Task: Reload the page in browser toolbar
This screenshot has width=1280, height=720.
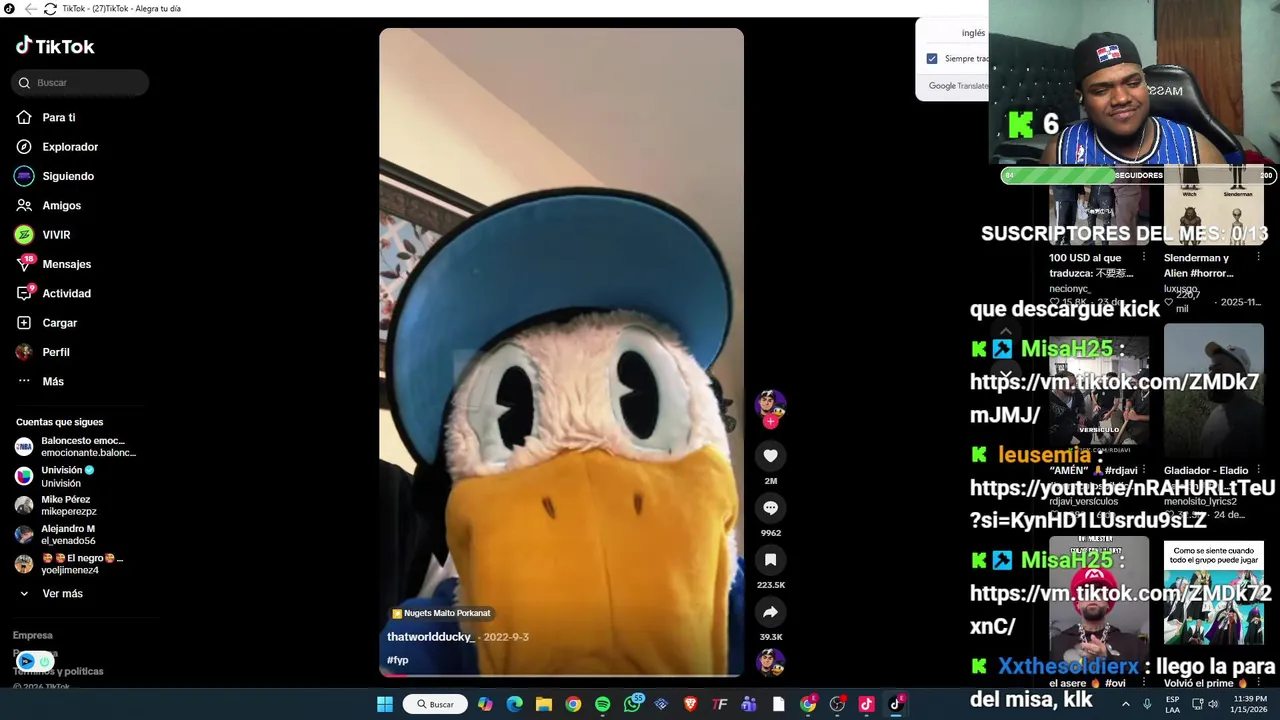Action: point(50,9)
